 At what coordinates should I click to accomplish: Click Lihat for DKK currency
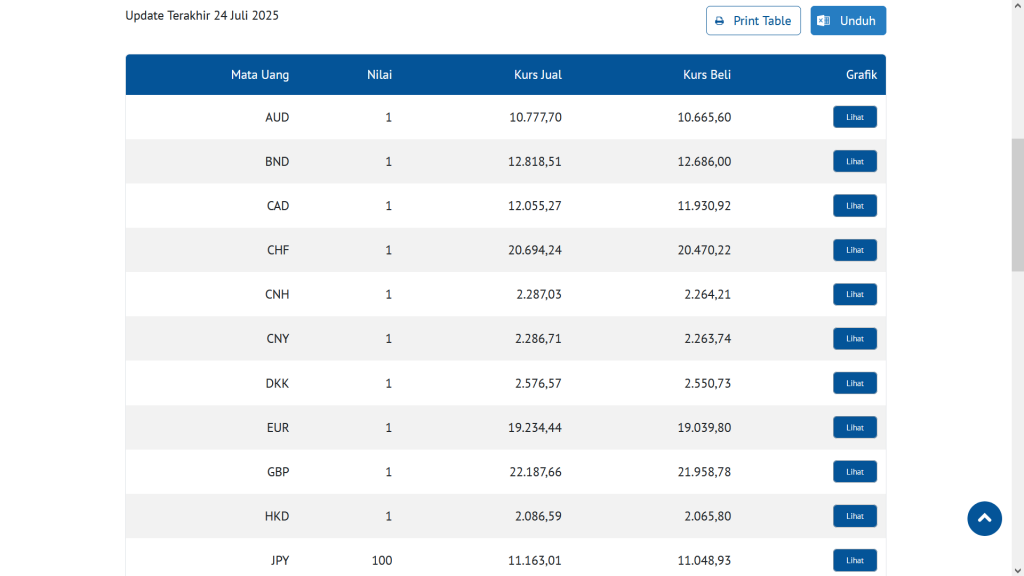point(854,383)
